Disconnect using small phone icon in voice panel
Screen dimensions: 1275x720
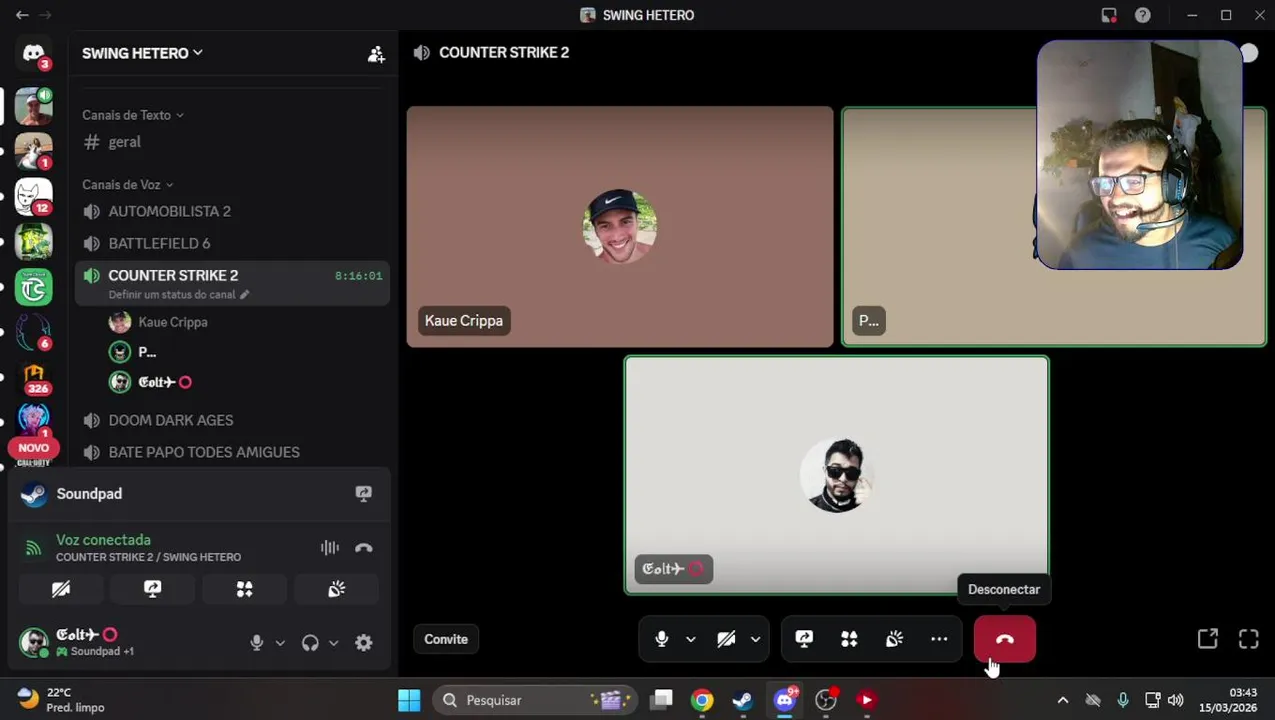(x=364, y=548)
